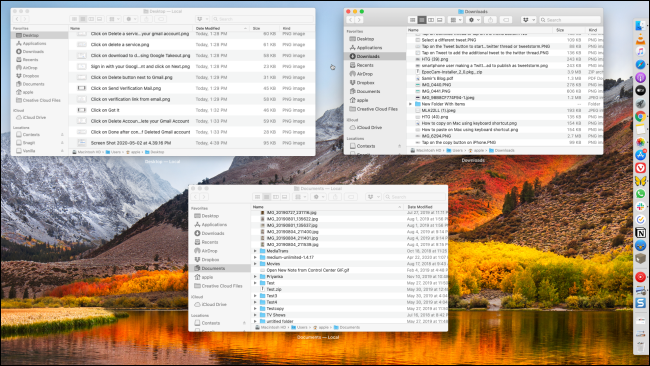Open App Store from the Dock
650x366 pixels.
tap(640, 155)
